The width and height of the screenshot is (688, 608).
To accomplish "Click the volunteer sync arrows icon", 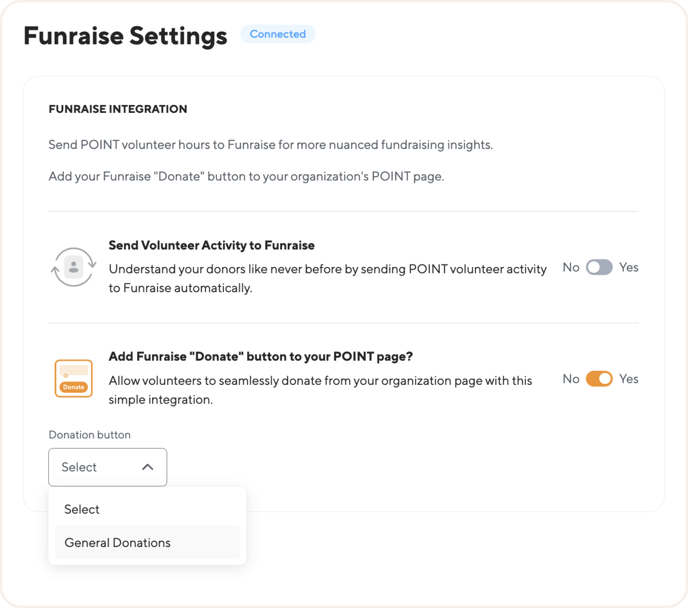I will [74, 267].
